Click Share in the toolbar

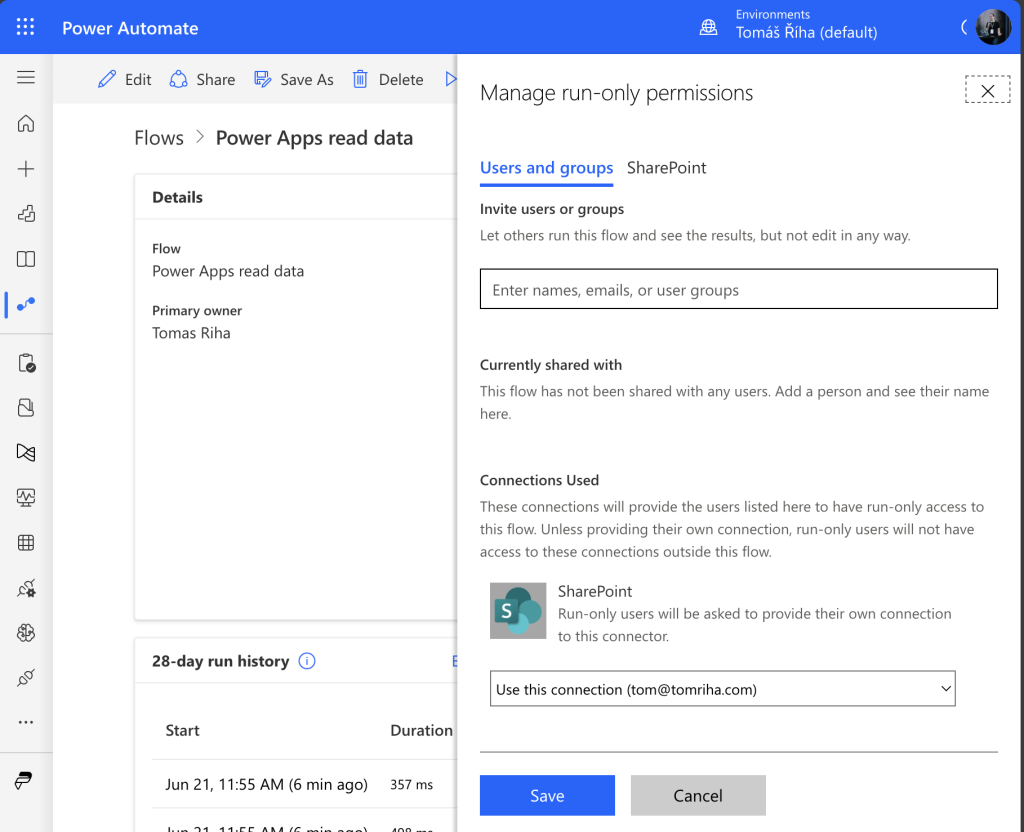pyautogui.click(x=202, y=80)
